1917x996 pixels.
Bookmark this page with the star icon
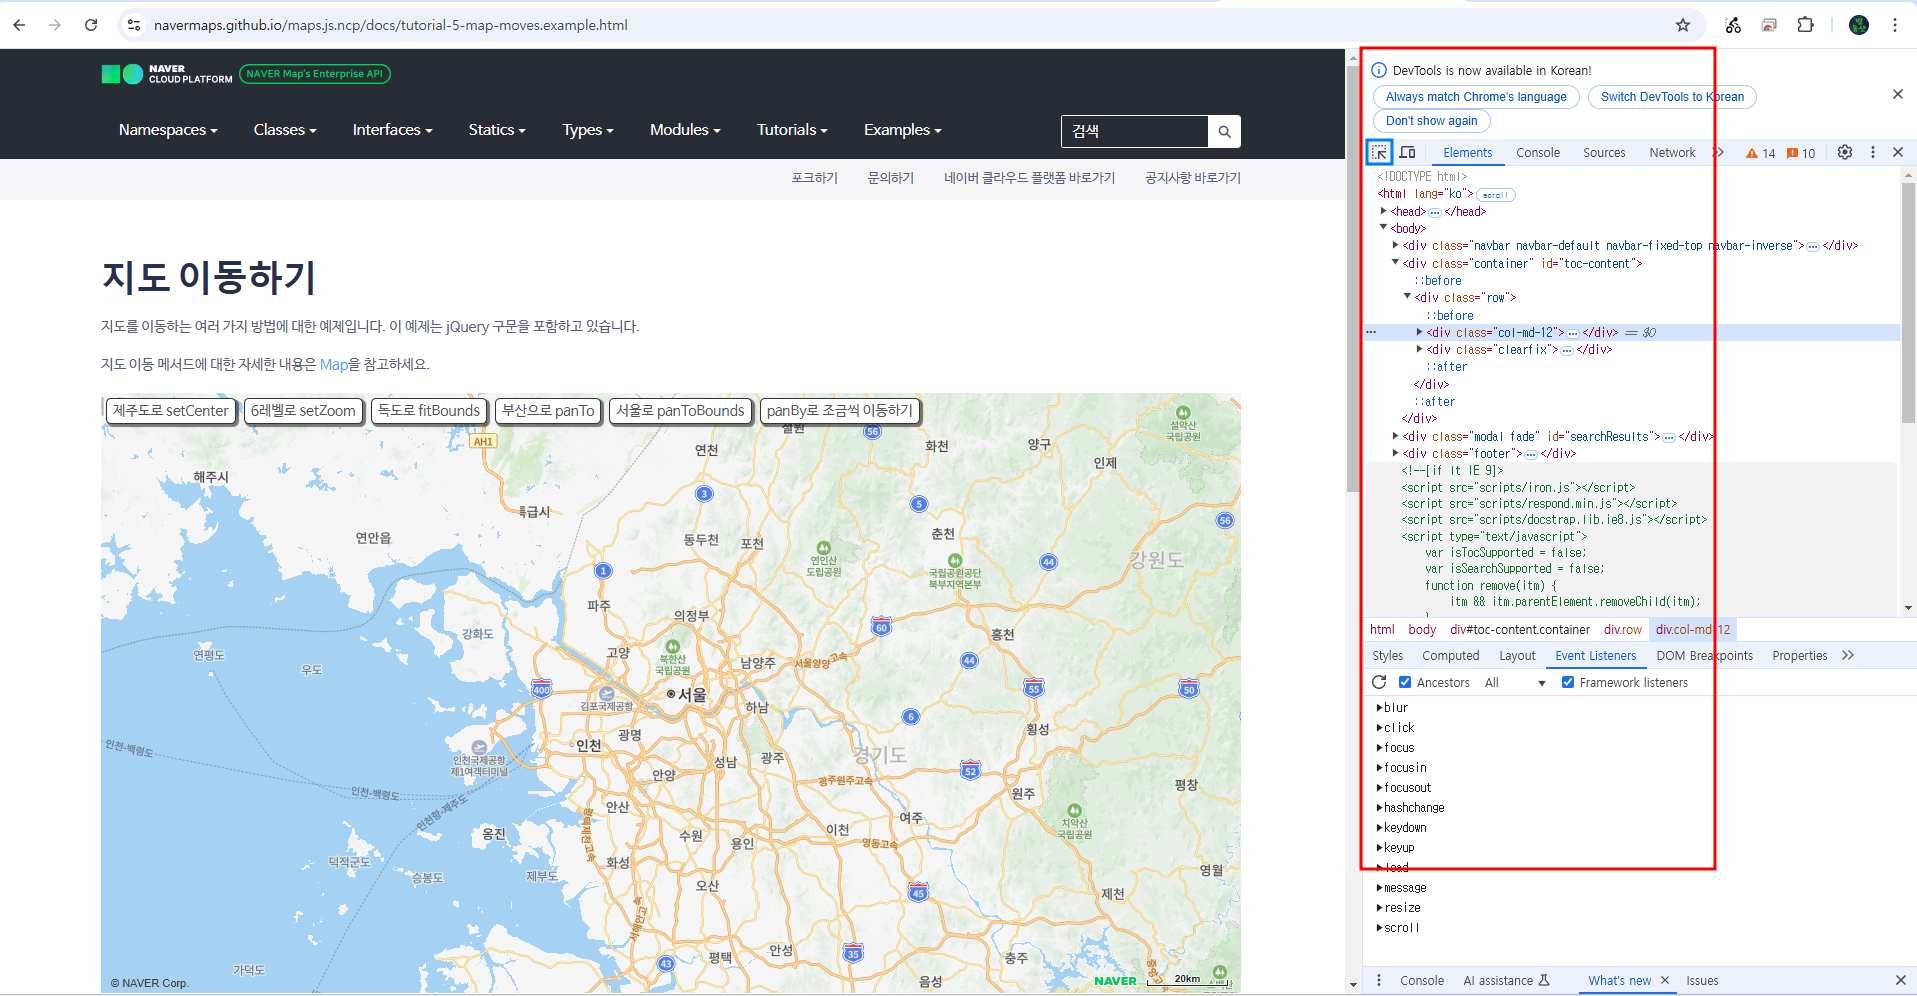[x=1683, y=25]
